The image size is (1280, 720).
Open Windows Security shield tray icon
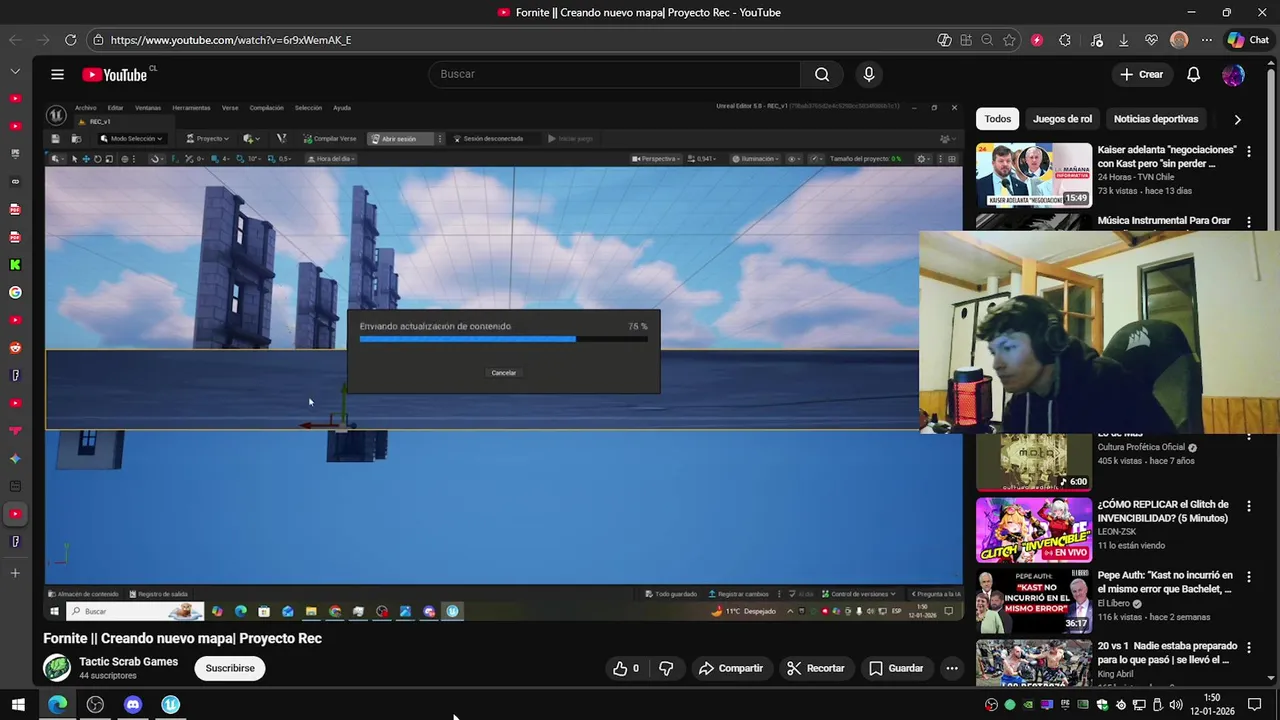tap(1101, 705)
